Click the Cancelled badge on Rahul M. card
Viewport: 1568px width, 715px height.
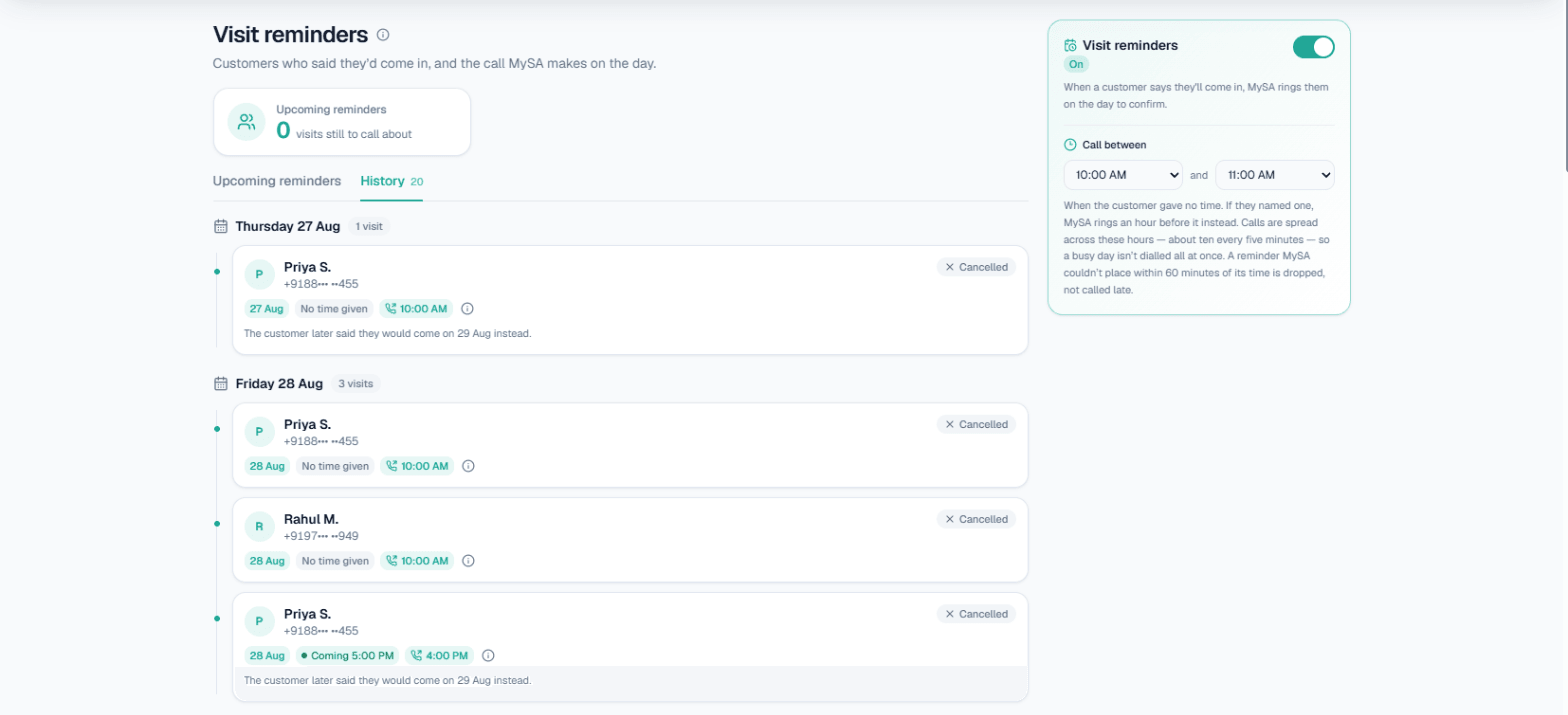click(976, 519)
